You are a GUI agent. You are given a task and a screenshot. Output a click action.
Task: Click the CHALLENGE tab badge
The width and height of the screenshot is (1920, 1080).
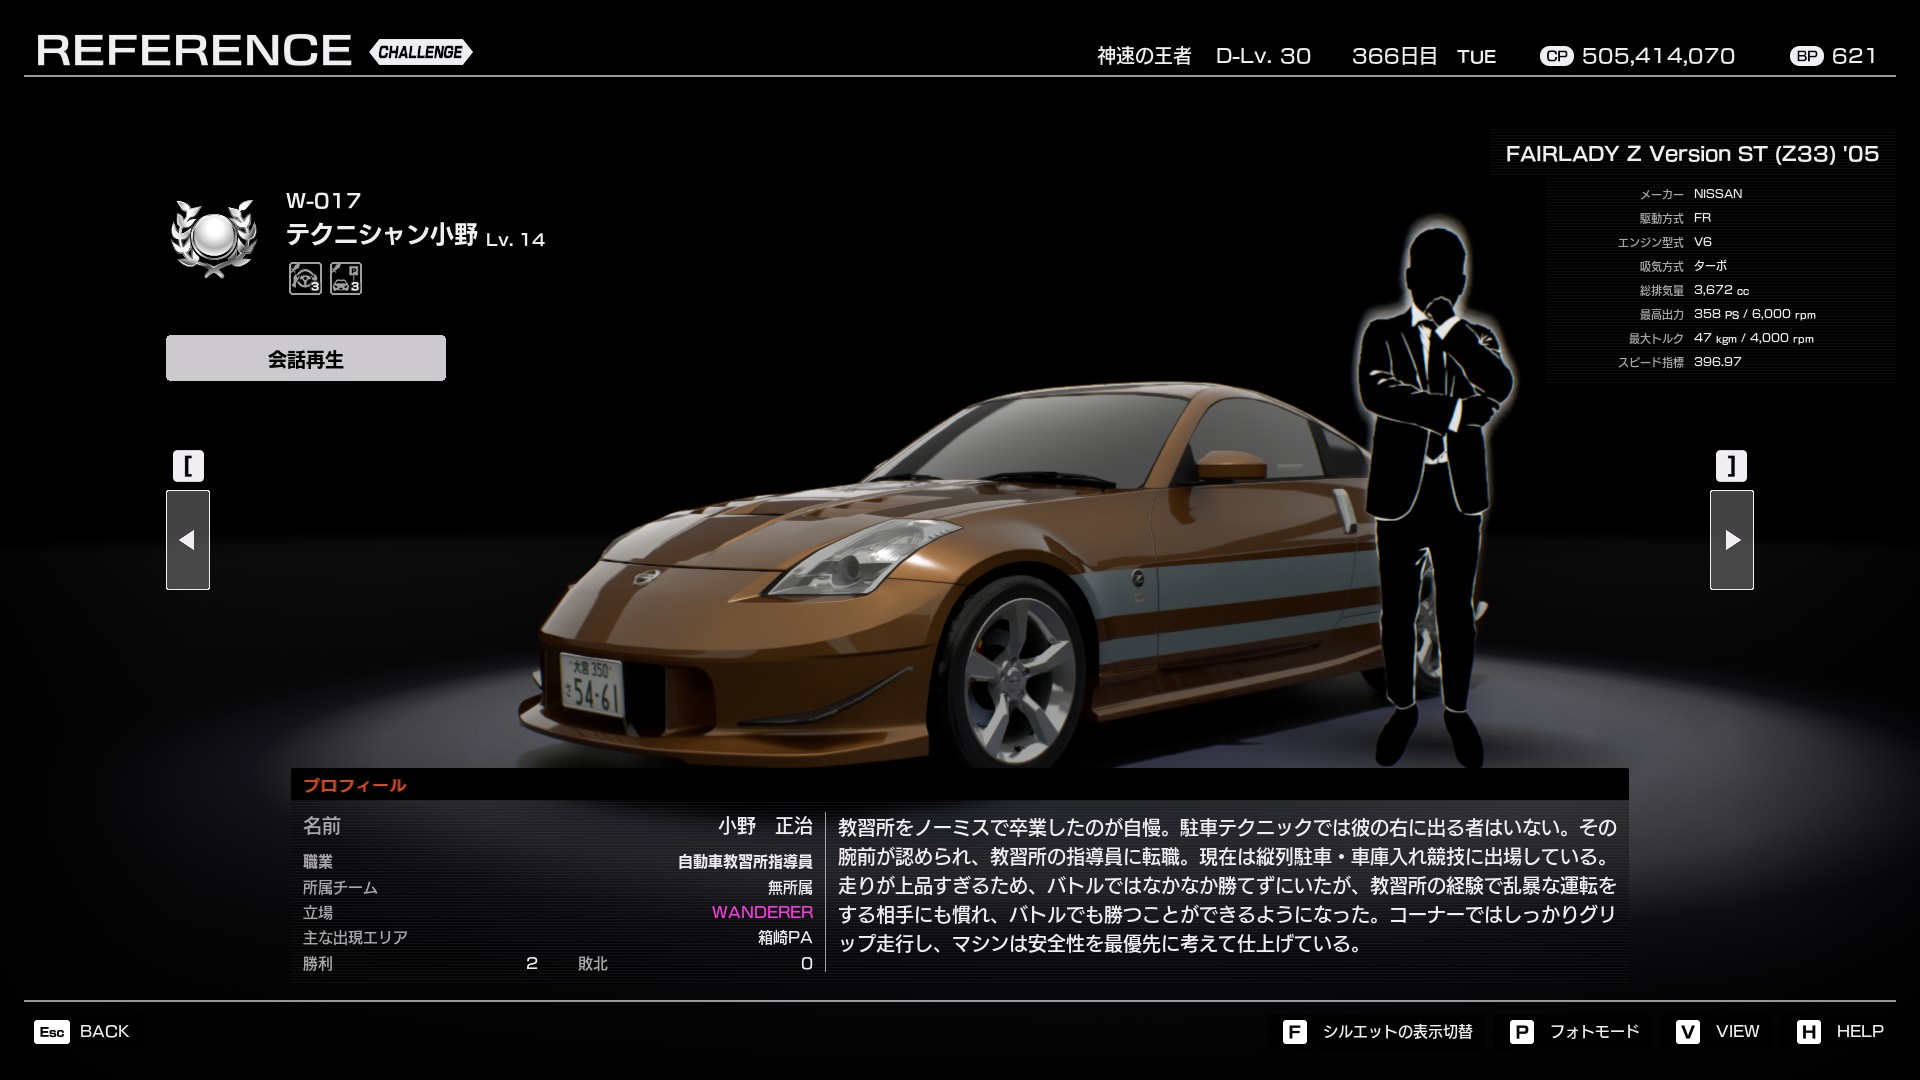coord(421,52)
